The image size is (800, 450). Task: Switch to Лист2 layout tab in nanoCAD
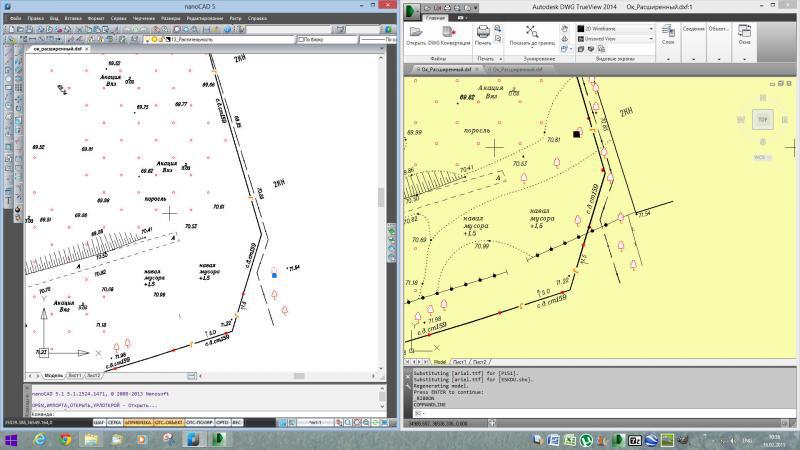click(93, 376)
